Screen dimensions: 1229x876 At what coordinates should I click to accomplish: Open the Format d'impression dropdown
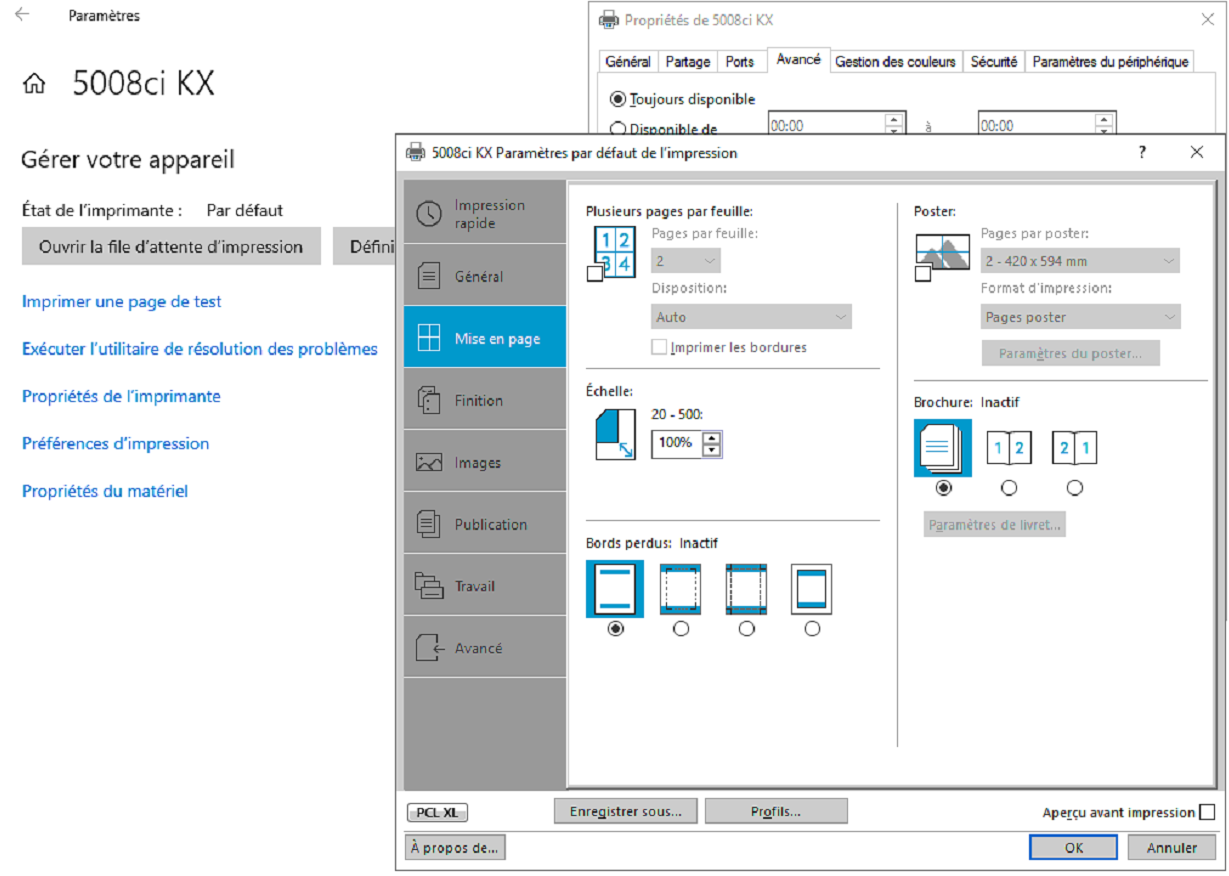1080,317
